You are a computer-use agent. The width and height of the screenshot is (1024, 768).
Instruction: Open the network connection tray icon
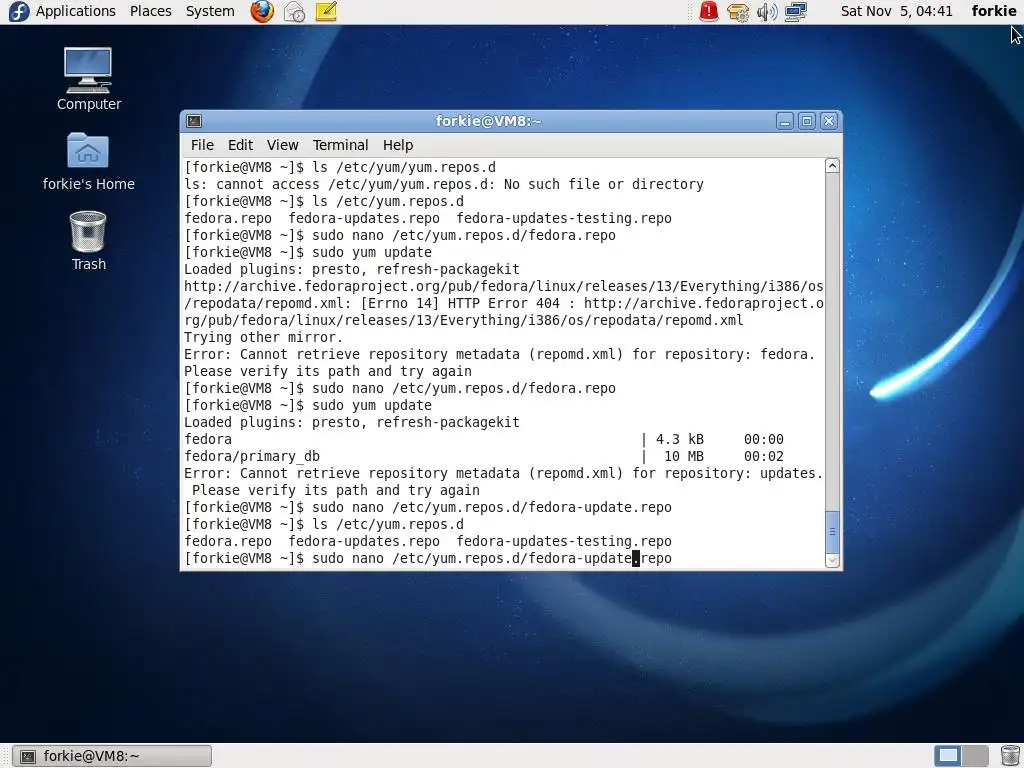(x=795, y=12)
